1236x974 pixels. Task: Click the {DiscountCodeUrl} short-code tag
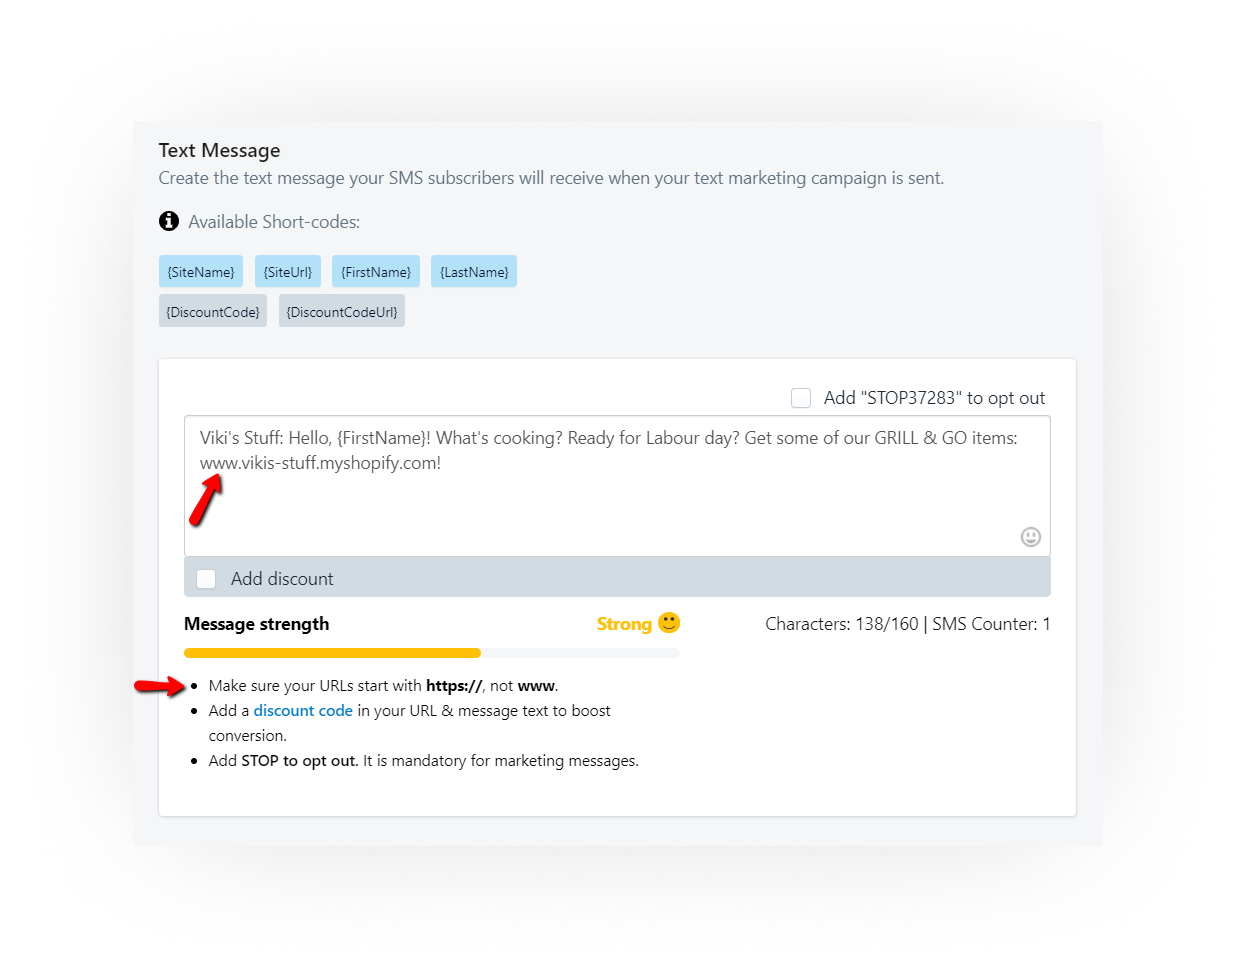(342, 312)
